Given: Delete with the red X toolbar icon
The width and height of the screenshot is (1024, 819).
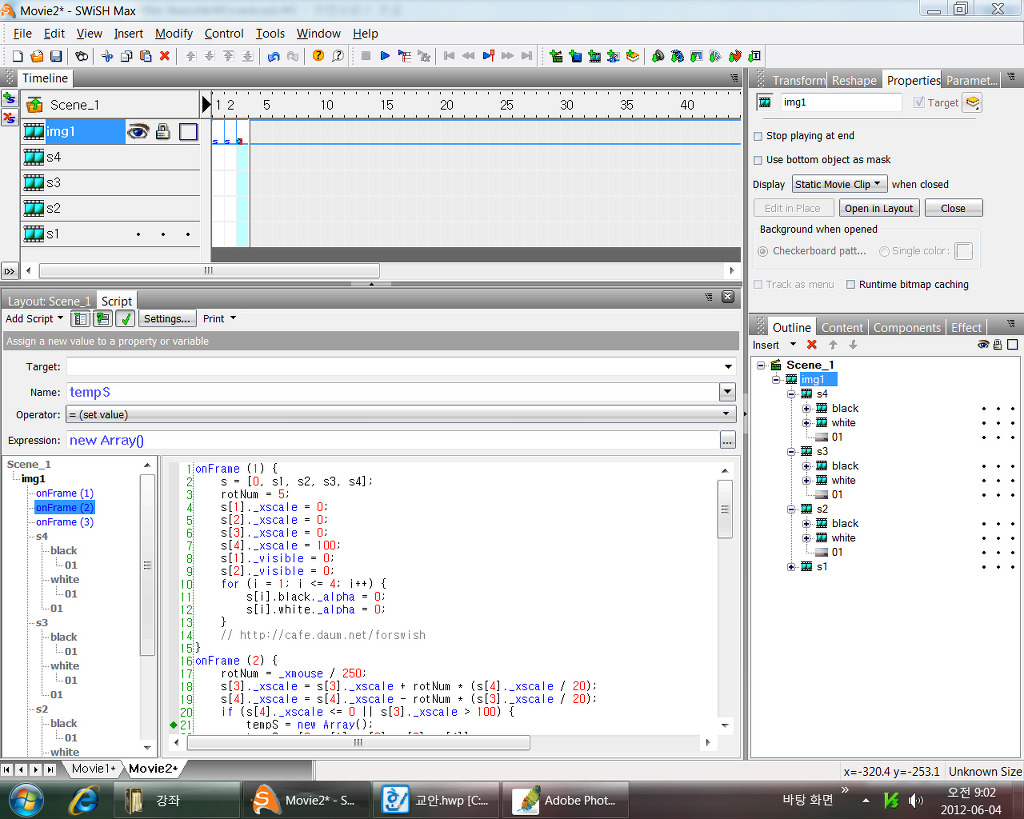Looking at the screenshot, I should point(165,56).
